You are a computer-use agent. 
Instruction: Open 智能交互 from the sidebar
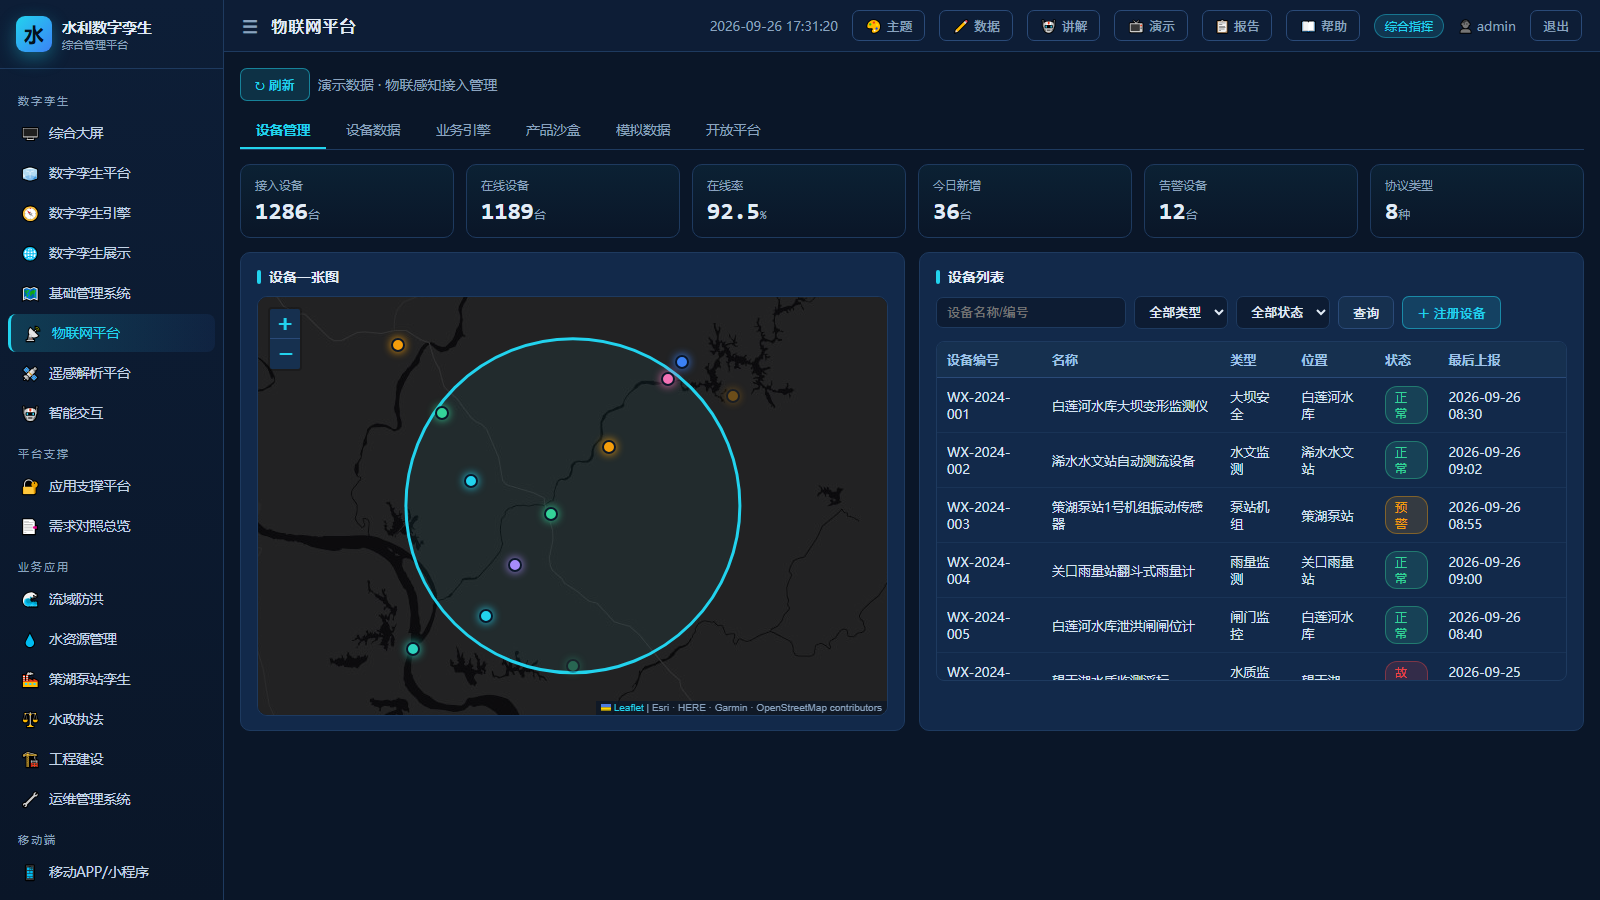click(x=111, y=413)
